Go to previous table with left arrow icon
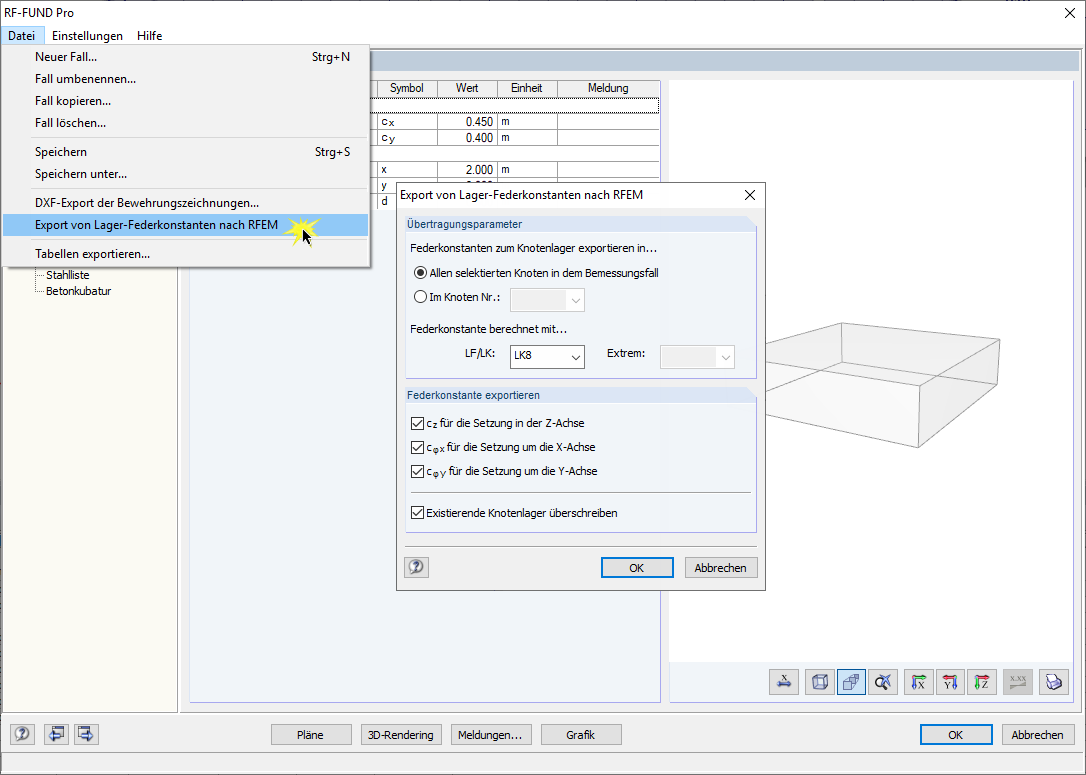The height and width of the screenshot is (775, 1086). [56, 733]
